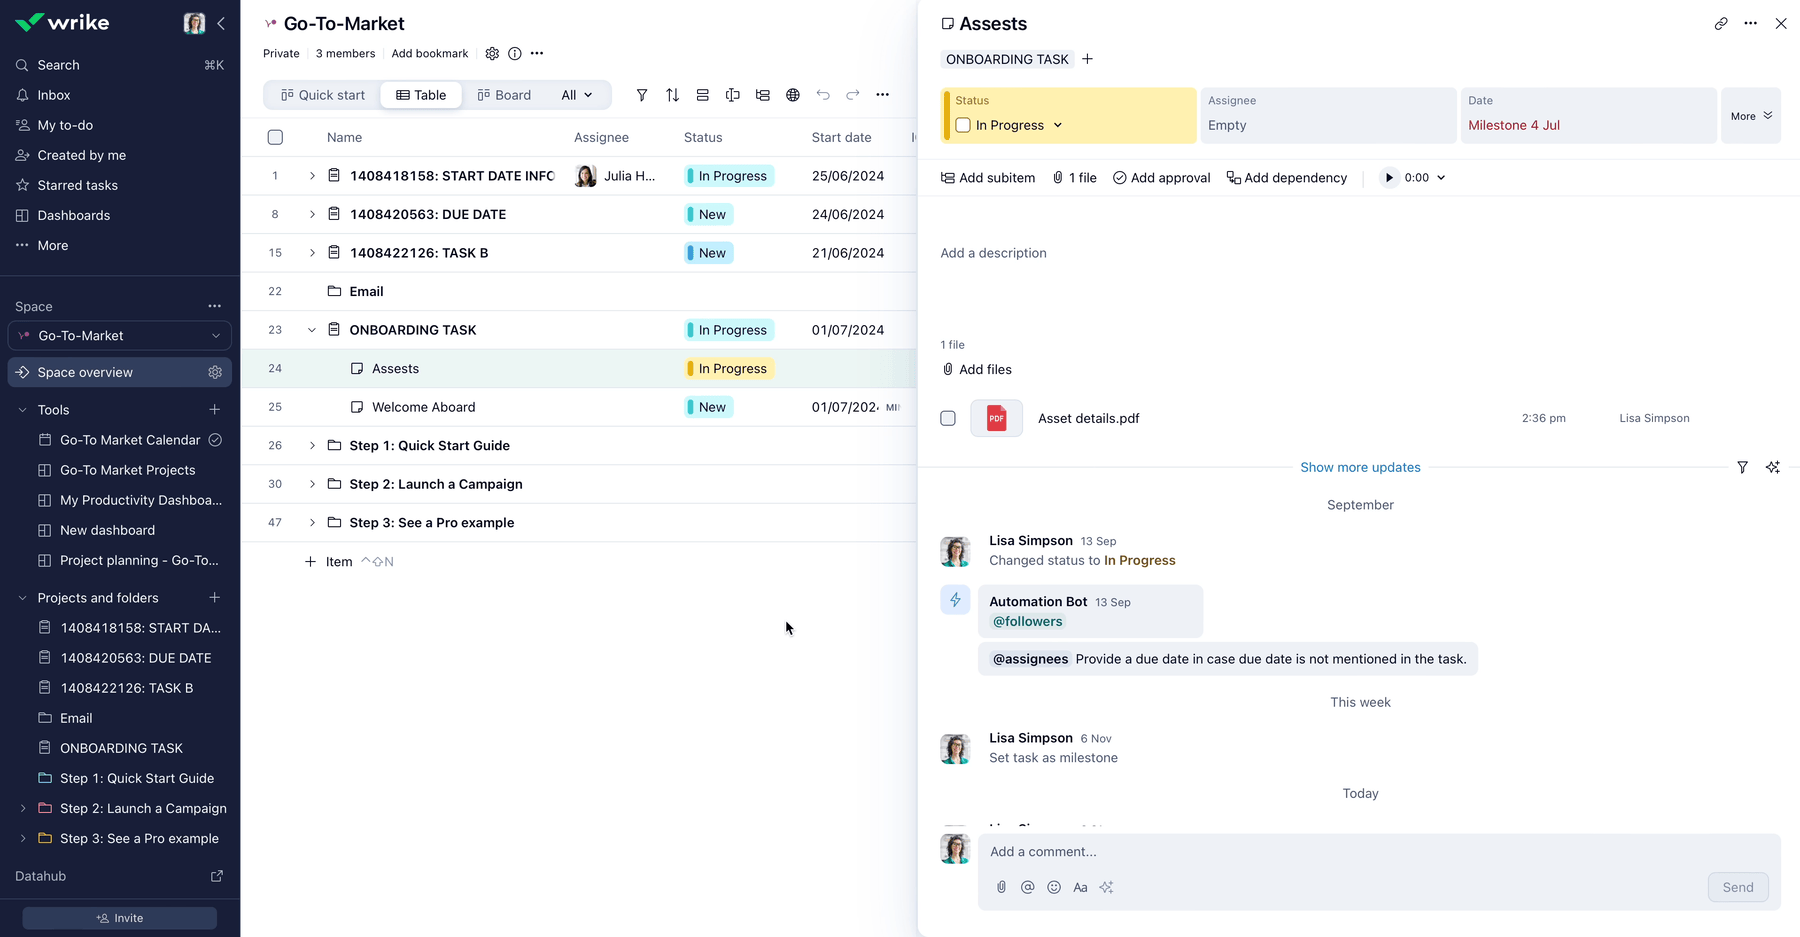Click the undo arrow in toolbar
Viewport: 1800px width, 937px height.
pos(823,95)
